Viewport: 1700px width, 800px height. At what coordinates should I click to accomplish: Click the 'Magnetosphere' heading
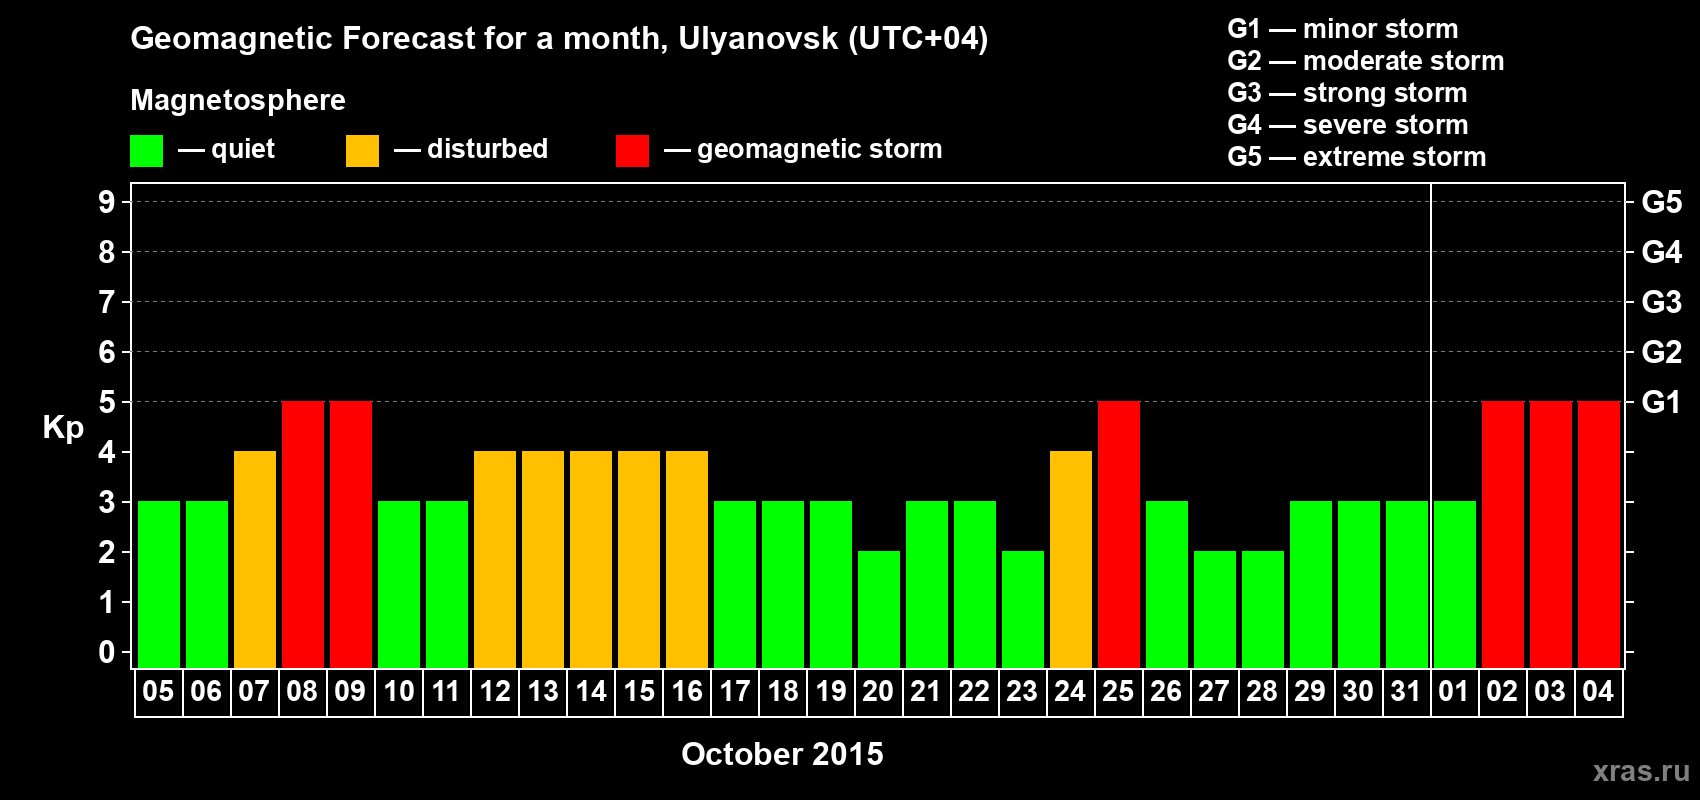point(238,100)
